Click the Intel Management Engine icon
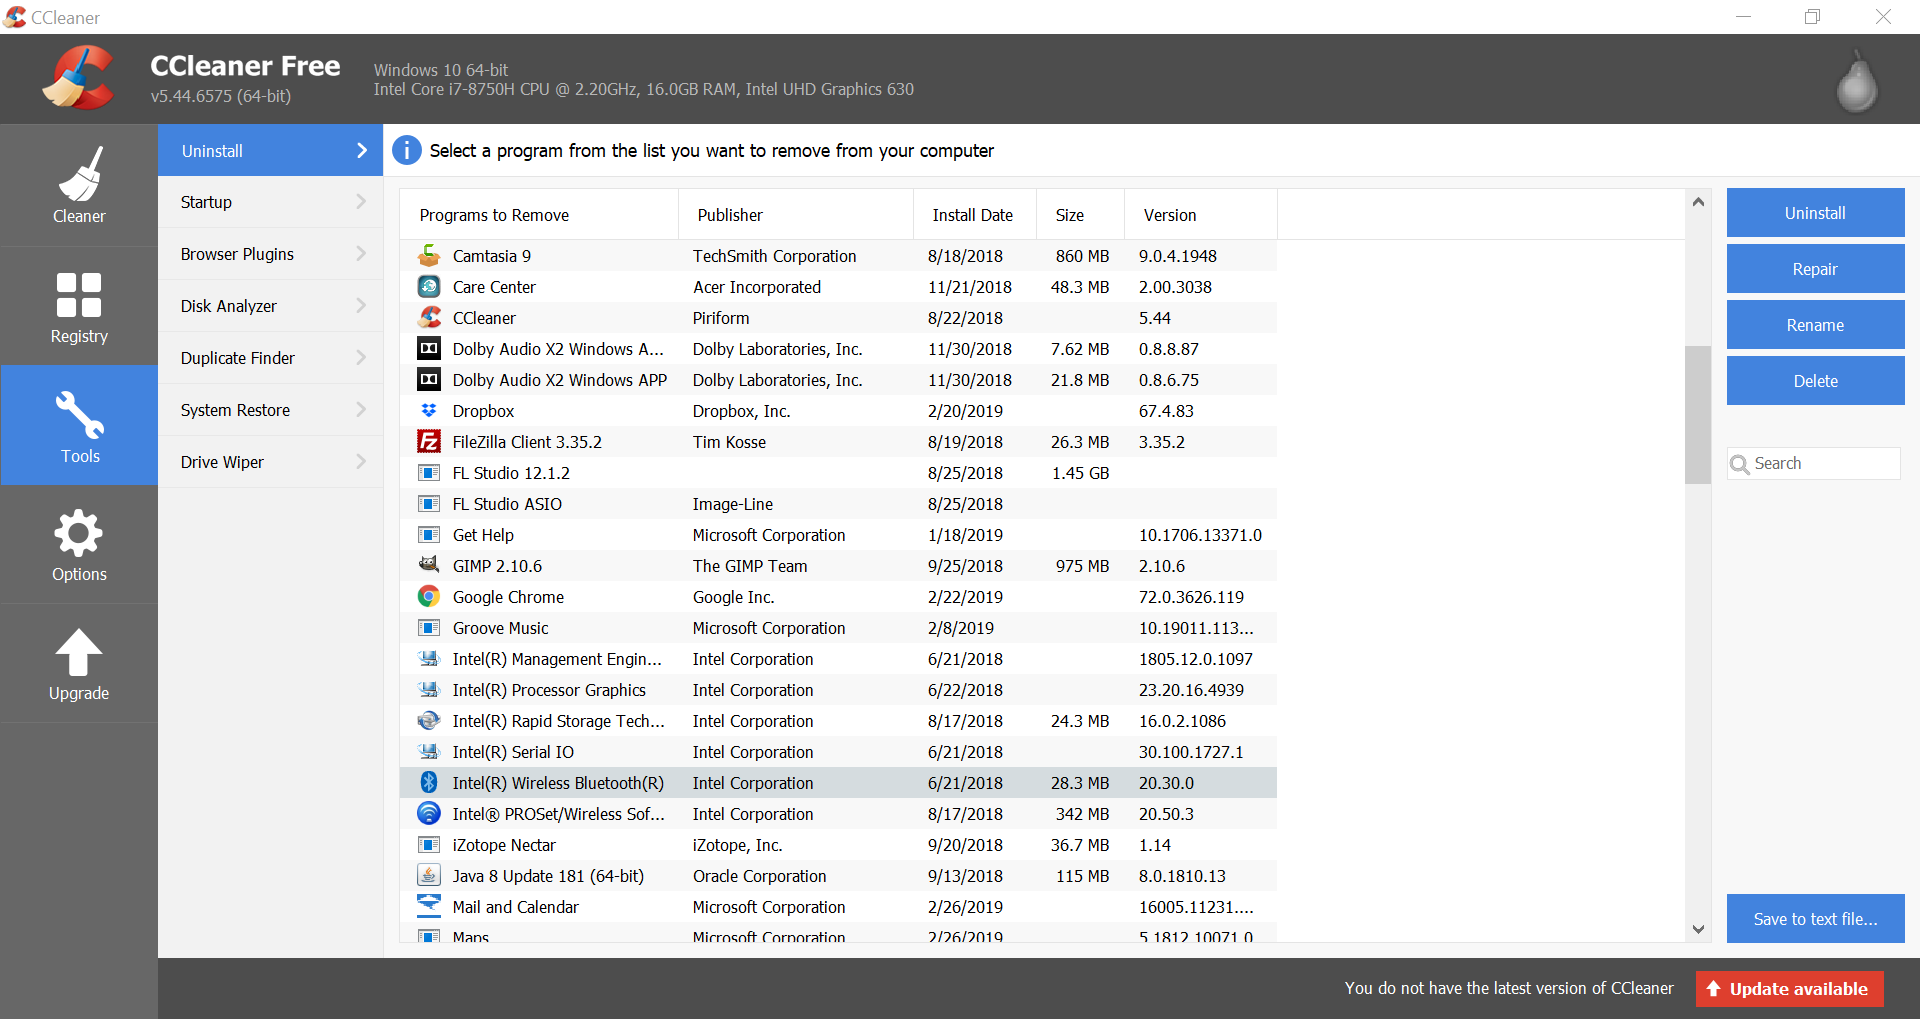Image resolution: width=1920 pixels, height=1019 pixels. tap(429, 659)
